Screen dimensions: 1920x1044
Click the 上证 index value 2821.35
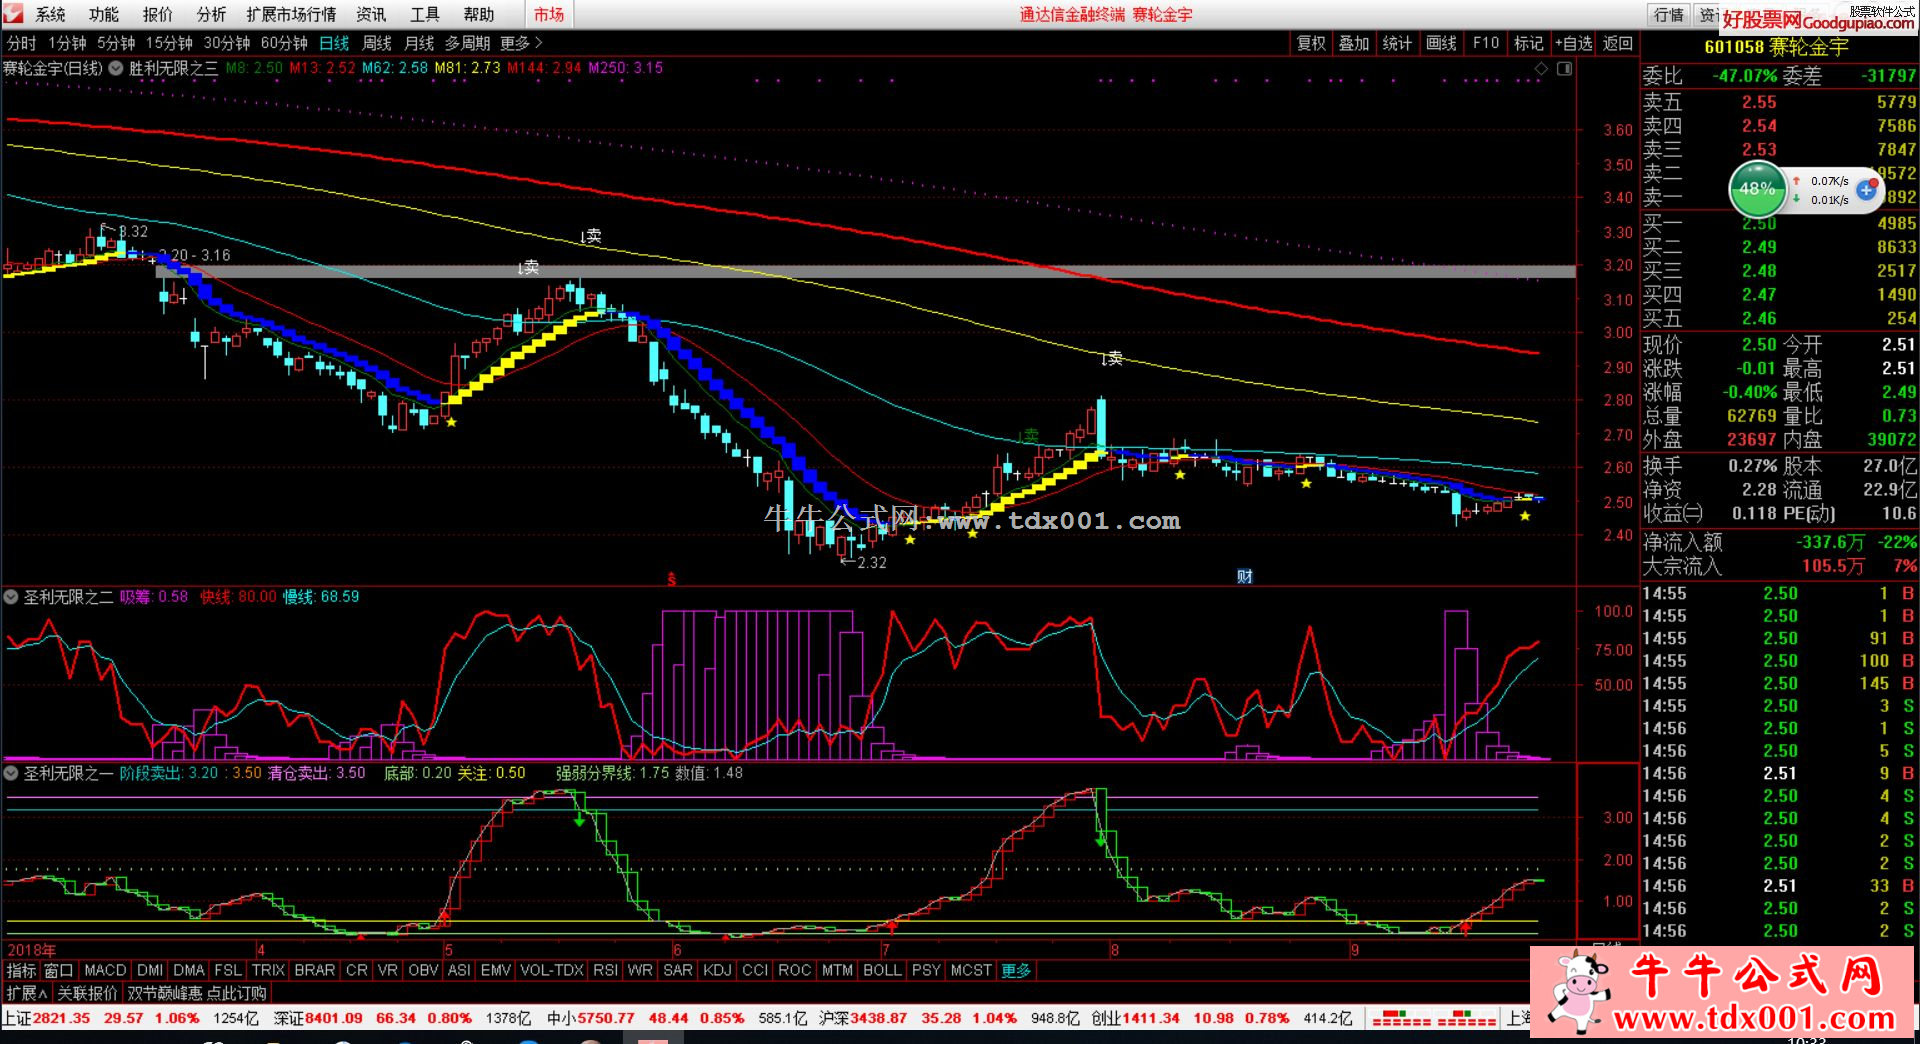[61, 1018]
